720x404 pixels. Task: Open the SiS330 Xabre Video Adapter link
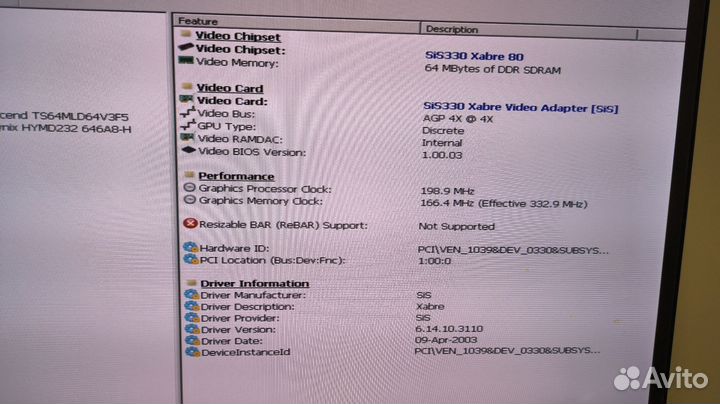tap(519, 106)
